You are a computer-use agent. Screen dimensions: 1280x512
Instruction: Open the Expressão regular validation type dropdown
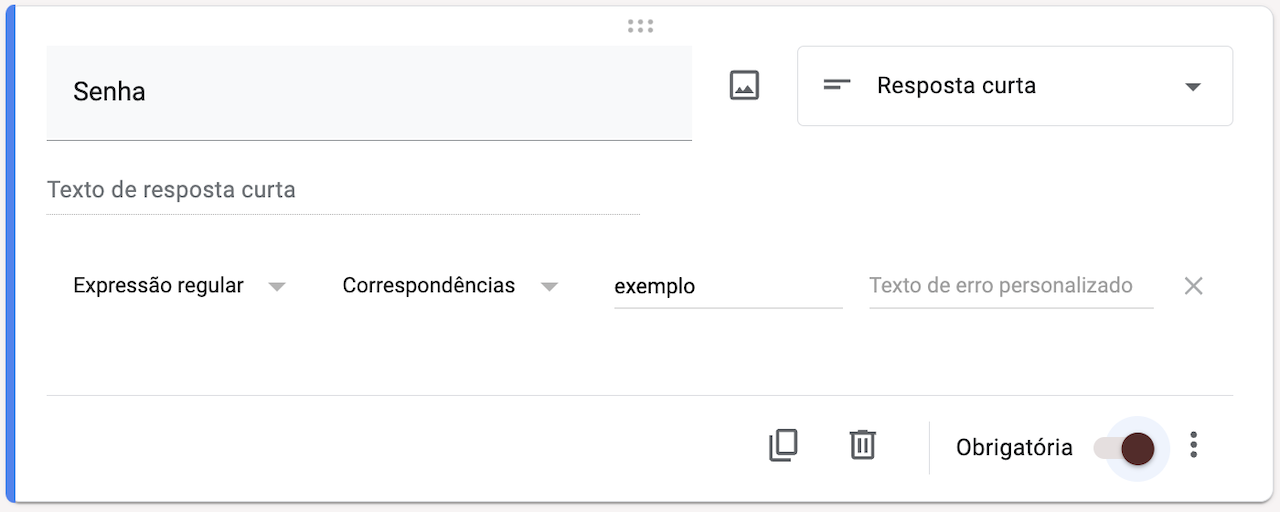point(159,286)
